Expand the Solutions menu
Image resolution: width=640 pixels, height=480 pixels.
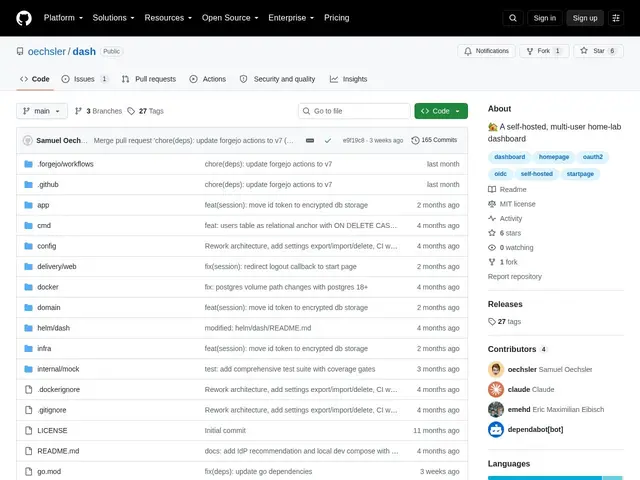click(113, 18)
